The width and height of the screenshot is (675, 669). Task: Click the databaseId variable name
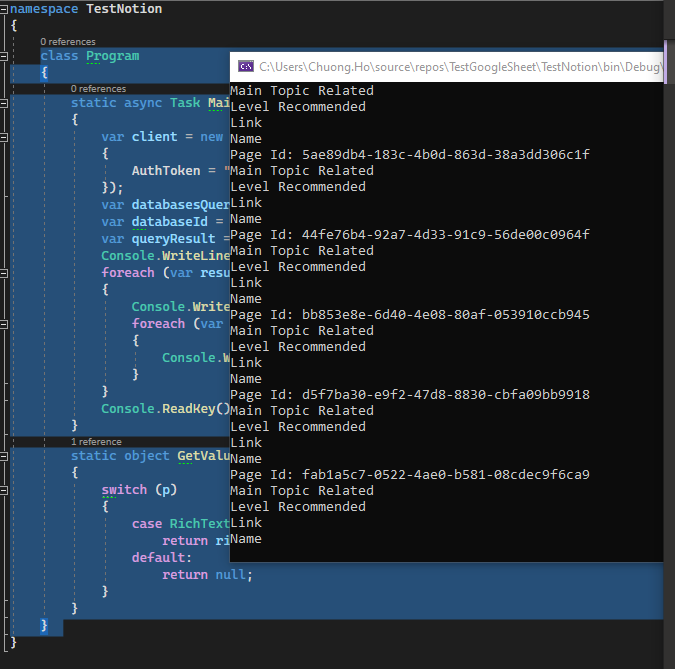click(170, 222)
